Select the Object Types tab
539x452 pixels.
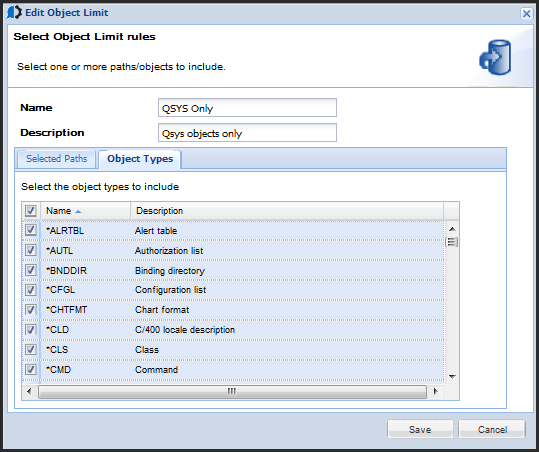pos(140,159)
